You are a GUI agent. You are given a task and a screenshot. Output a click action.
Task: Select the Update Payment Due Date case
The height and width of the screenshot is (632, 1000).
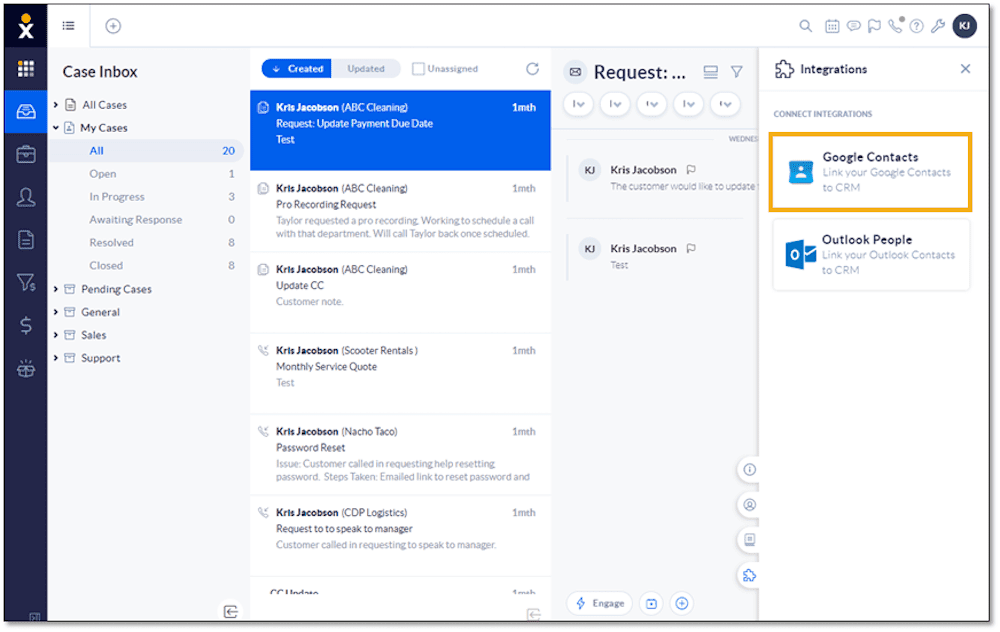[401, 130]
